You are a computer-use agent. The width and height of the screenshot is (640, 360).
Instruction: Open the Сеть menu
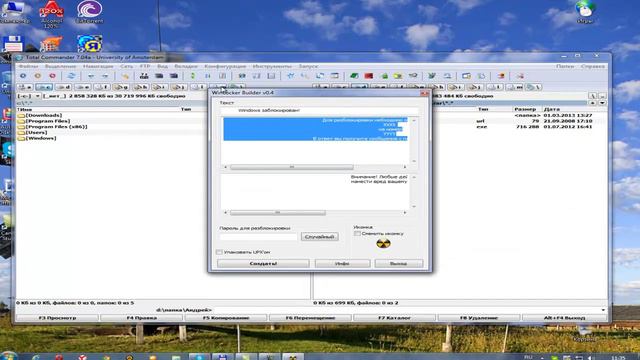(x=127, y=66)
